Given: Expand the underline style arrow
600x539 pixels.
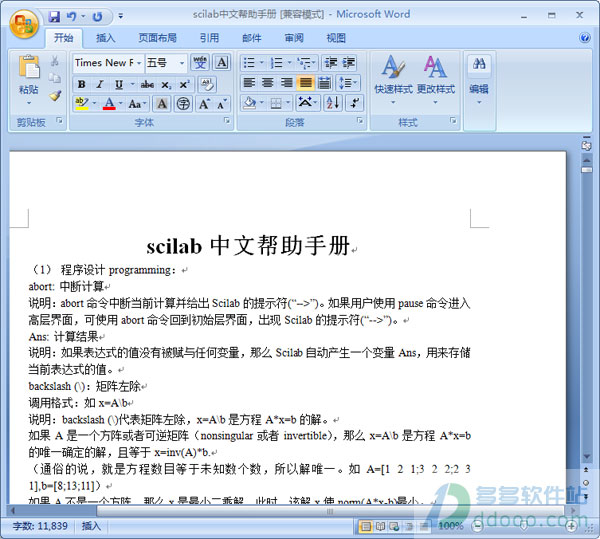Looking at the screenshot, I should point(132,84).
